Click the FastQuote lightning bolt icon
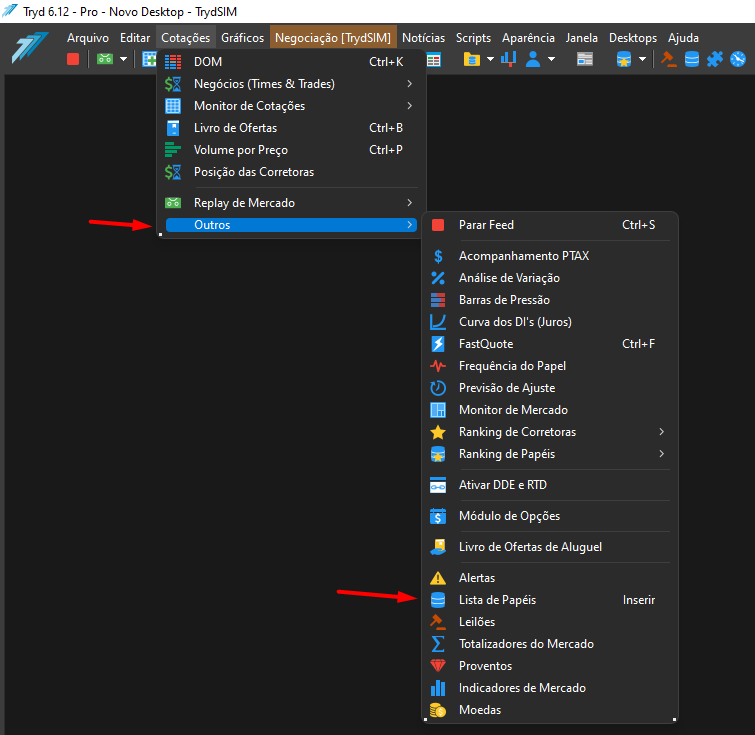This screenshot has height=735, width=755. pos(438,344)
